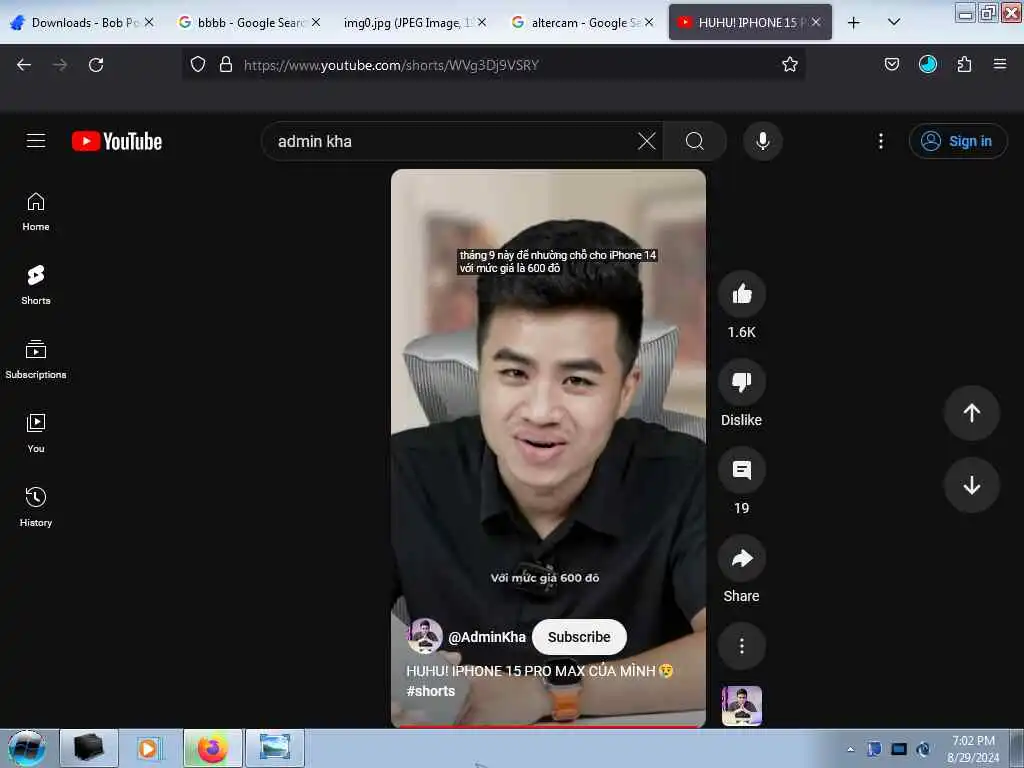The width and height of the screenshot is (1024, 768).
Task: Open more actions for the short
Action: click(x=741, y=646)
